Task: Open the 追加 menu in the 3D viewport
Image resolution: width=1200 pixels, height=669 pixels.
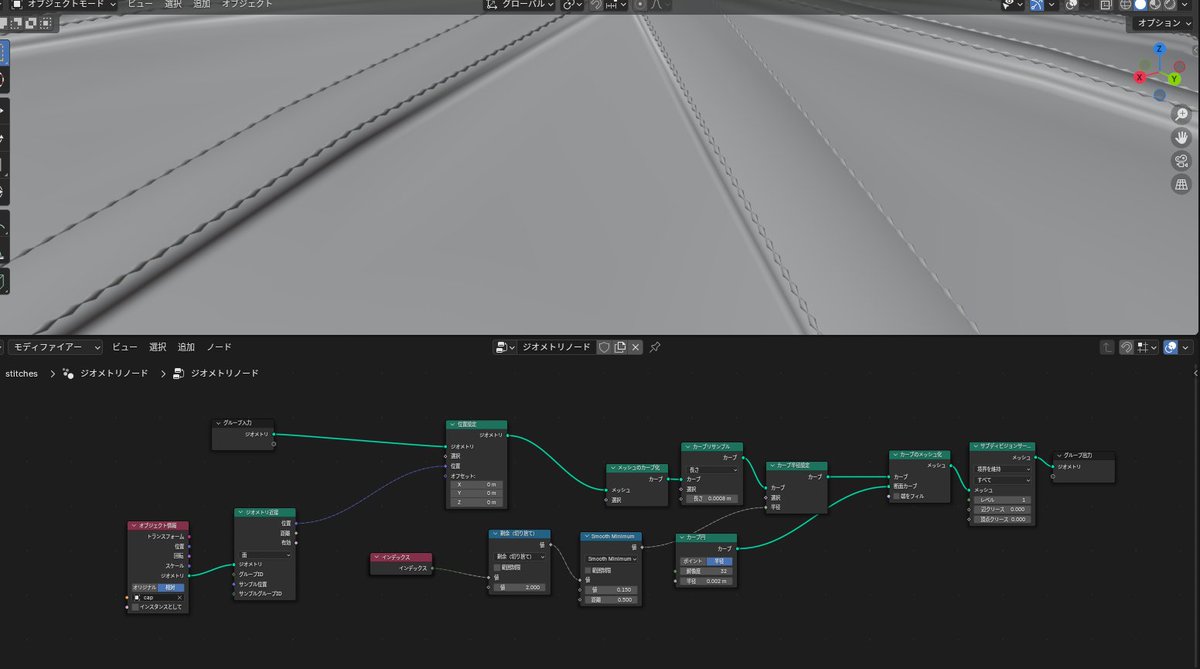Action: point(201,4)
